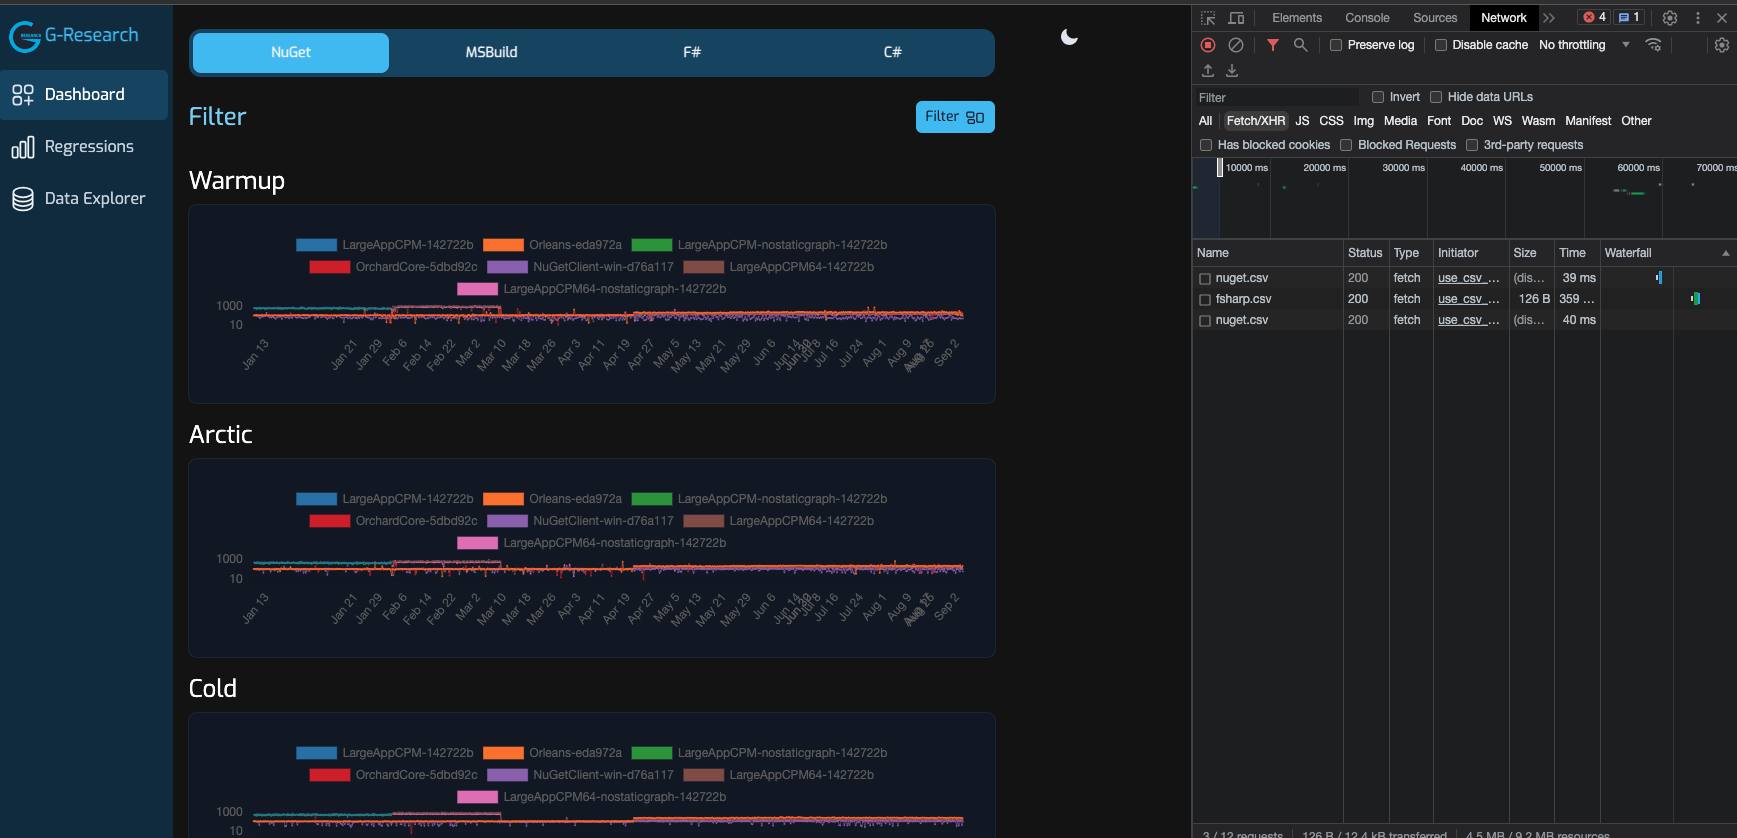Screen dimensions: 1737x838
Task: Check the Invert filter checkbox
Action: coord(1378,97)
